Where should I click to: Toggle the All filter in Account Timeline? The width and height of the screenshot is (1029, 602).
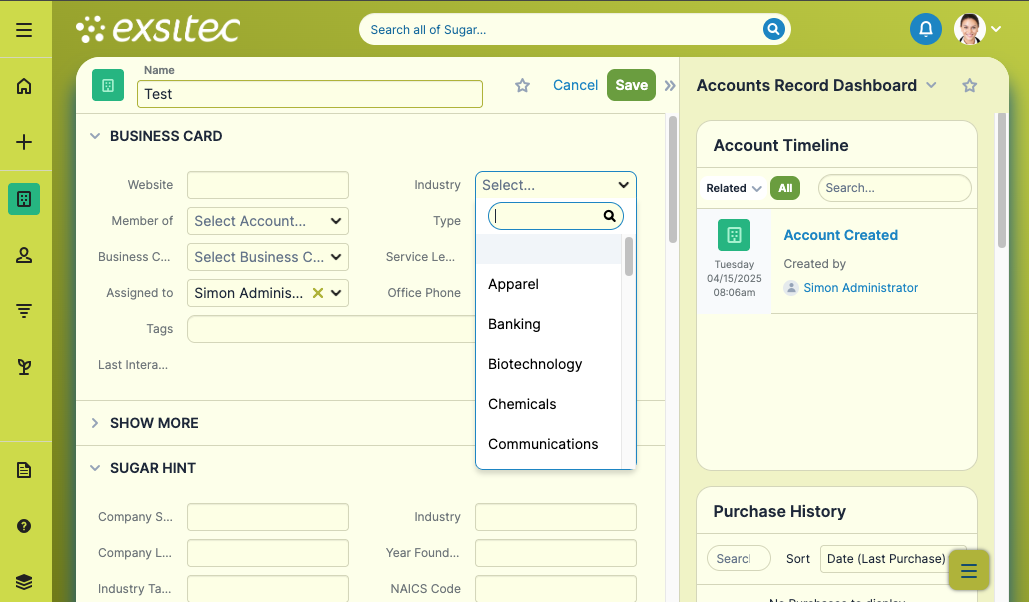point(784,188)
